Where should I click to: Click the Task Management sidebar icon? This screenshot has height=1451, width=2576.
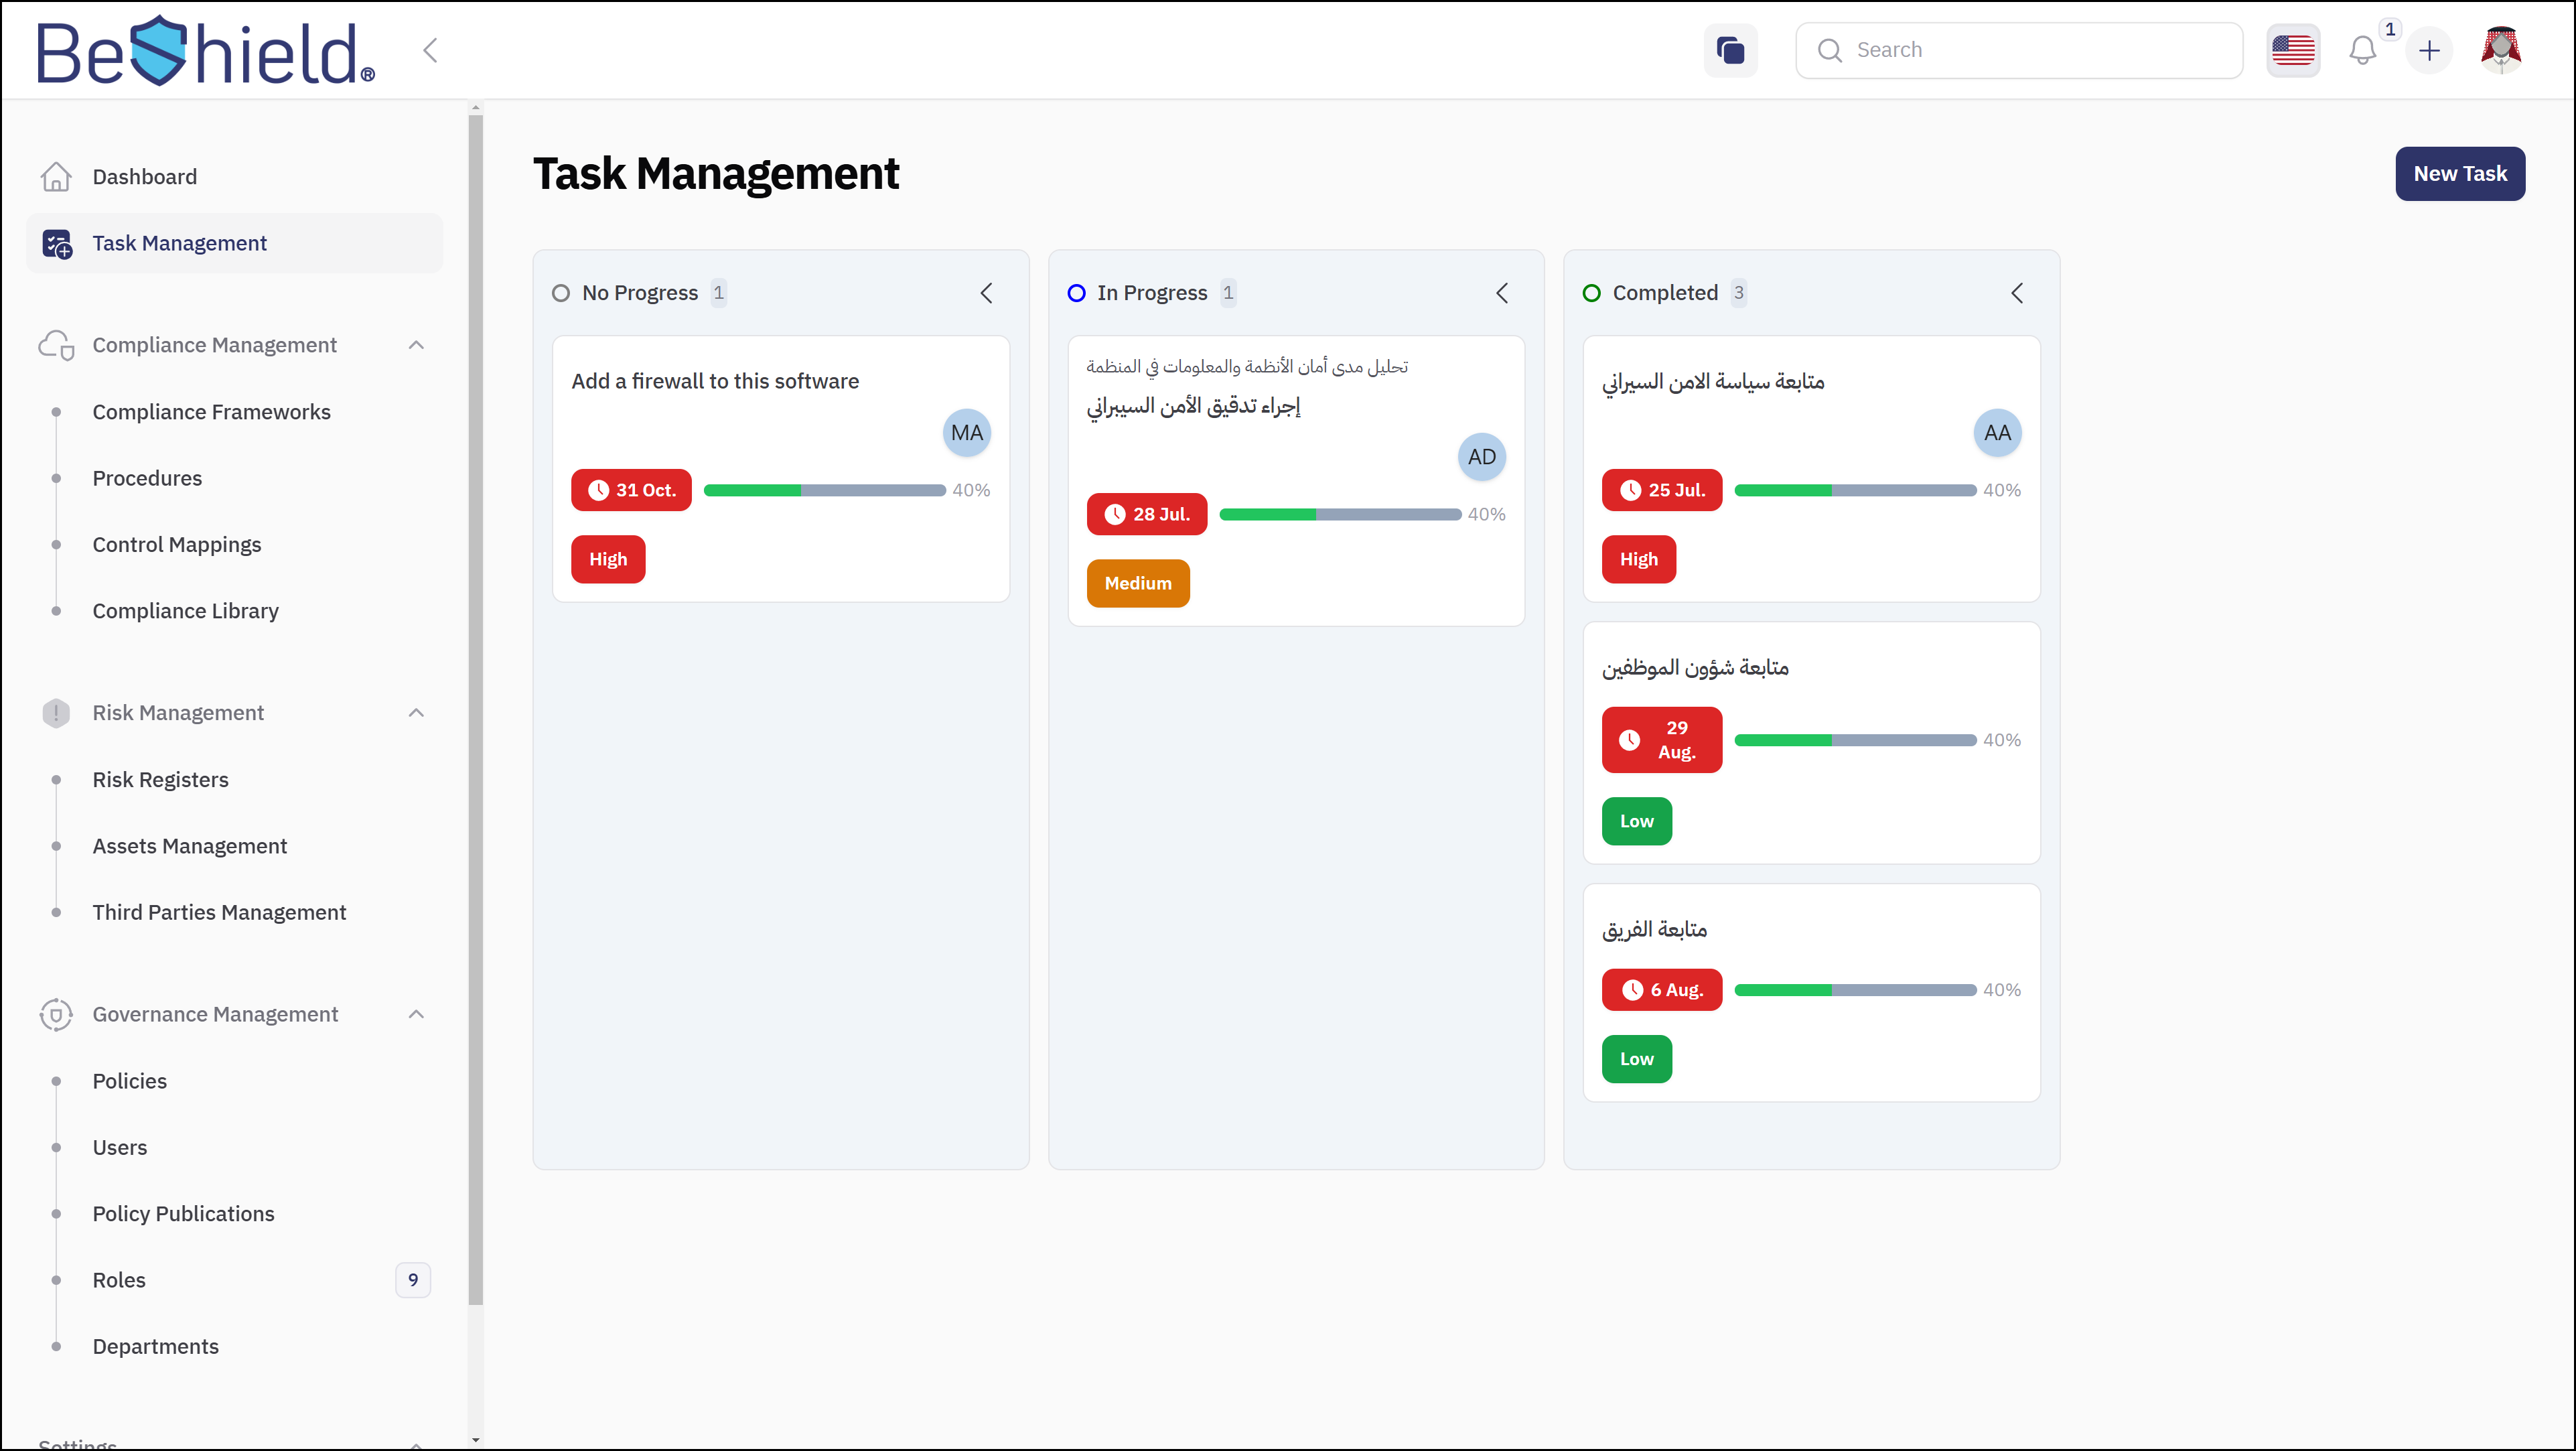[57, 244]
